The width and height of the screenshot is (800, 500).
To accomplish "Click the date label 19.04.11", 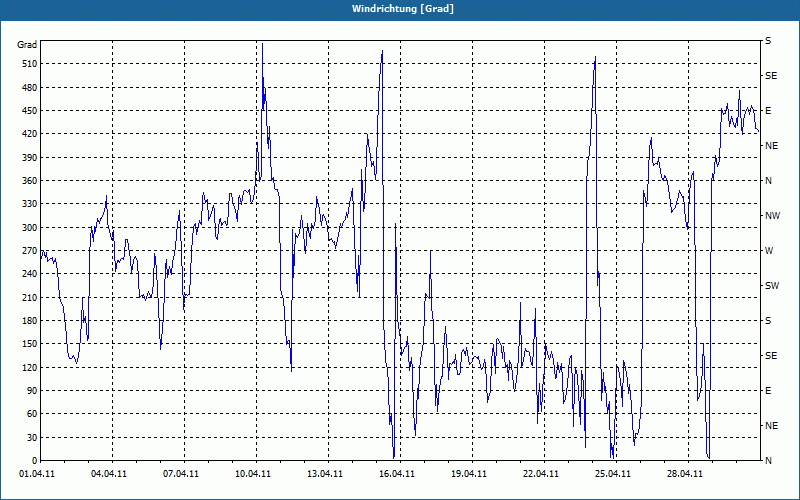I will tap(468, 474).
